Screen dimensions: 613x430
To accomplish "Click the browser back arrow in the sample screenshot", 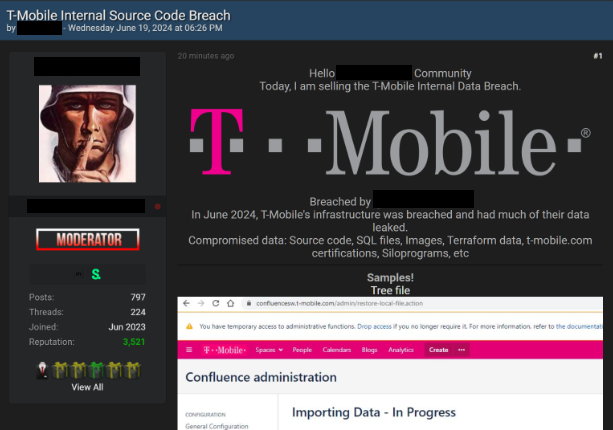I will pos(186,303).
